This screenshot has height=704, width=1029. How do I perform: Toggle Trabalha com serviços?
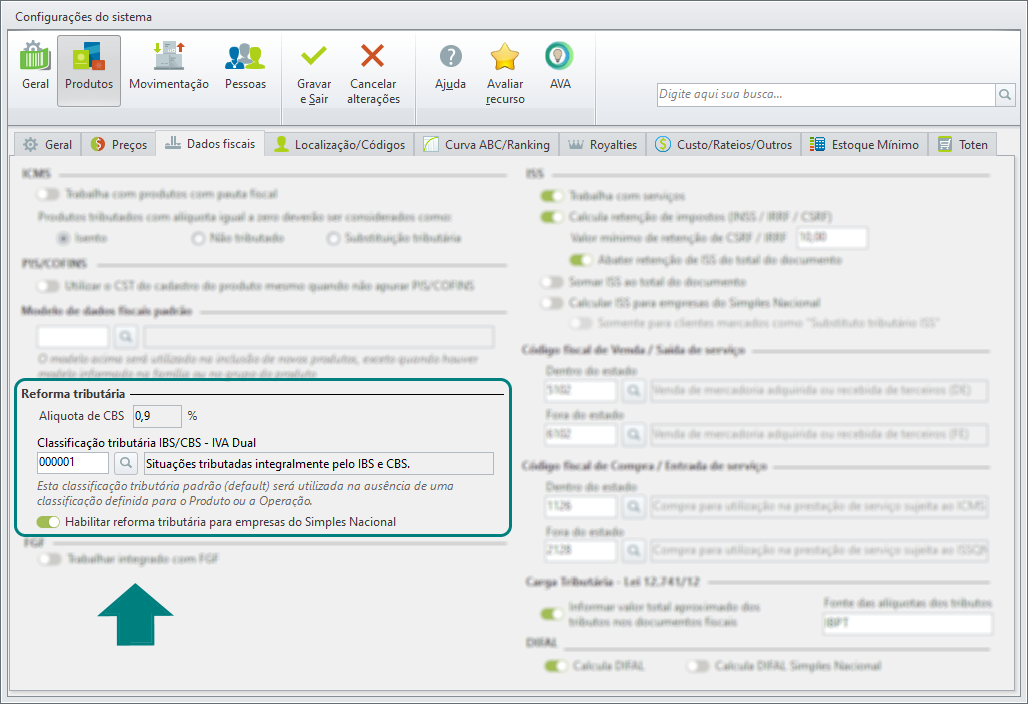pos(552,196)
